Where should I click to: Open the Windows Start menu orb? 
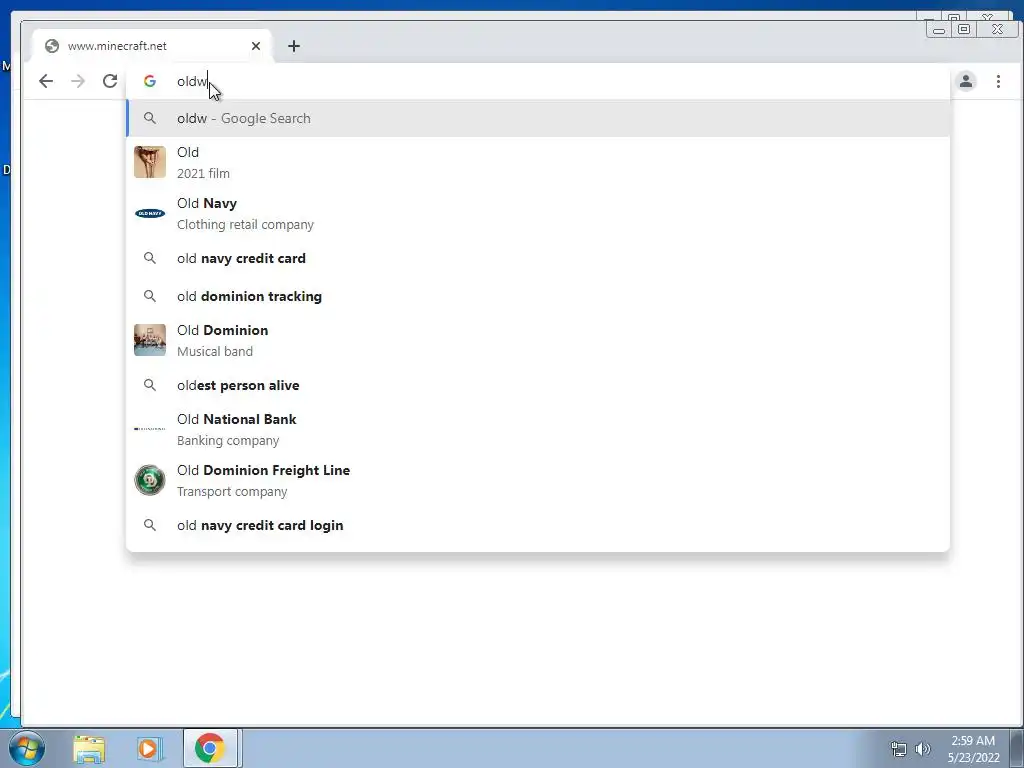27,748
